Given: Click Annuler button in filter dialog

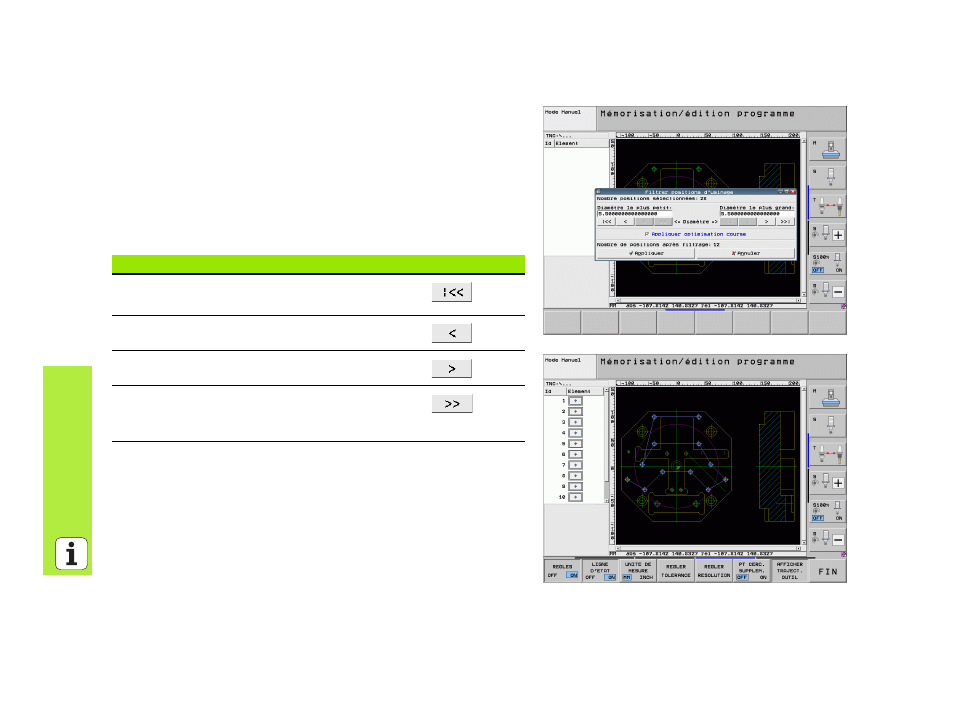Looking at the screenshot, I should pos(745,253).
